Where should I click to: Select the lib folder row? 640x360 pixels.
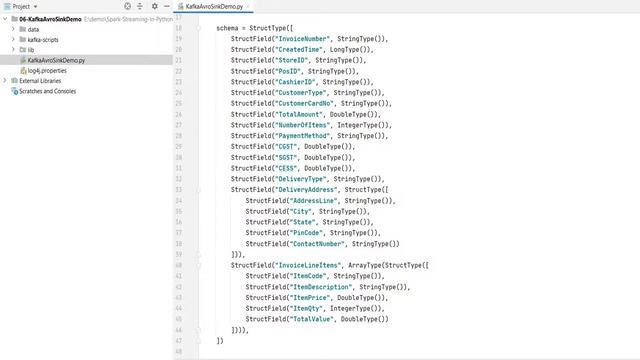click(x=87, y=50)
